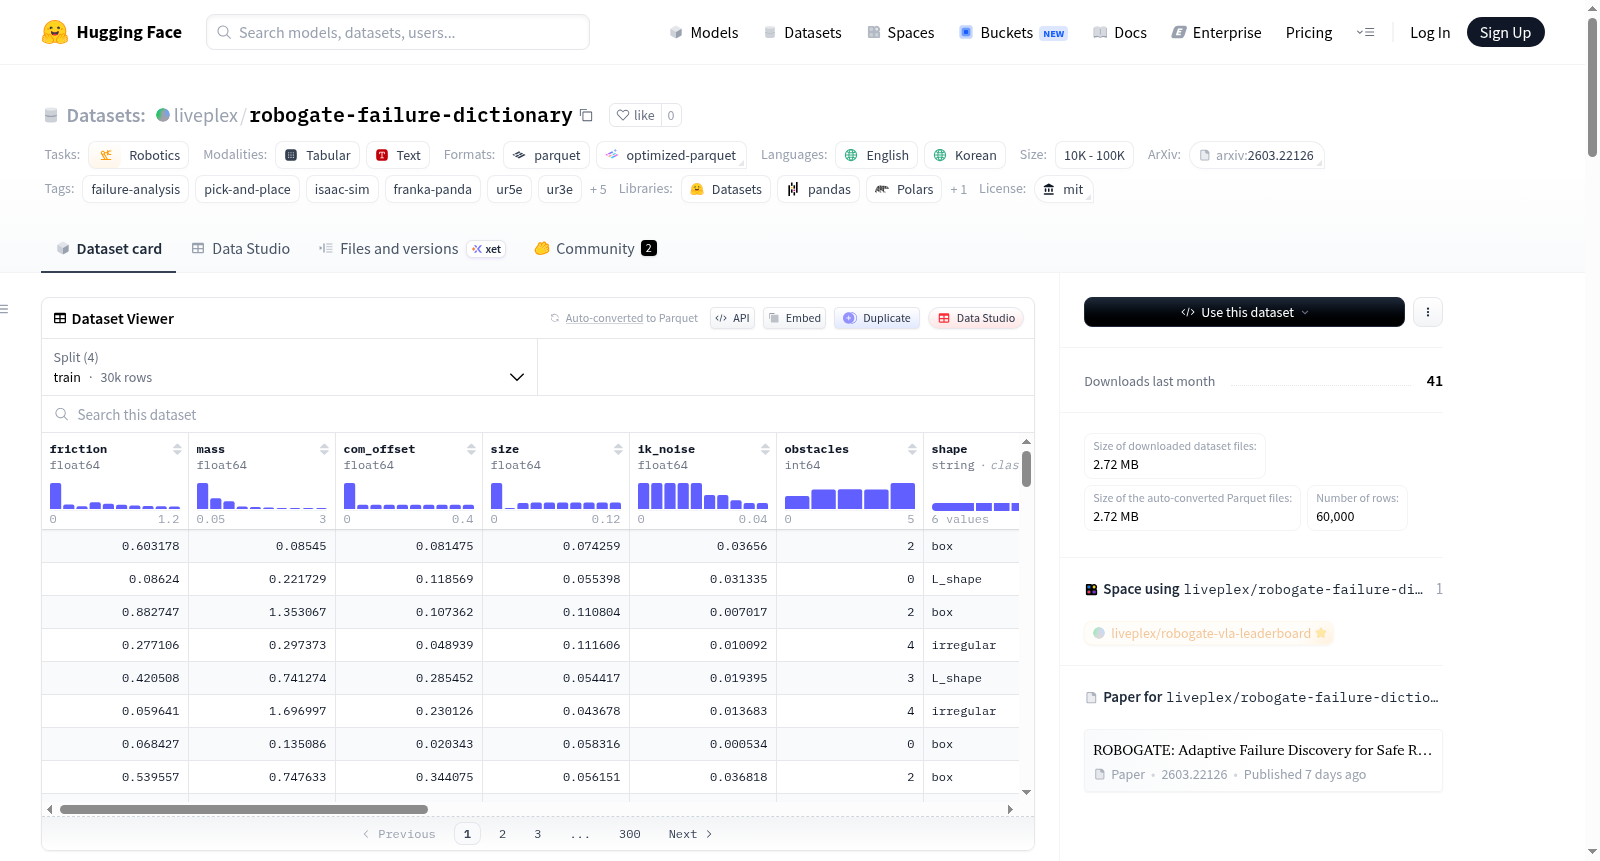Click the parquet format tag
Viewport: 1600px width, 861px height.
click(x=546, y=155)
